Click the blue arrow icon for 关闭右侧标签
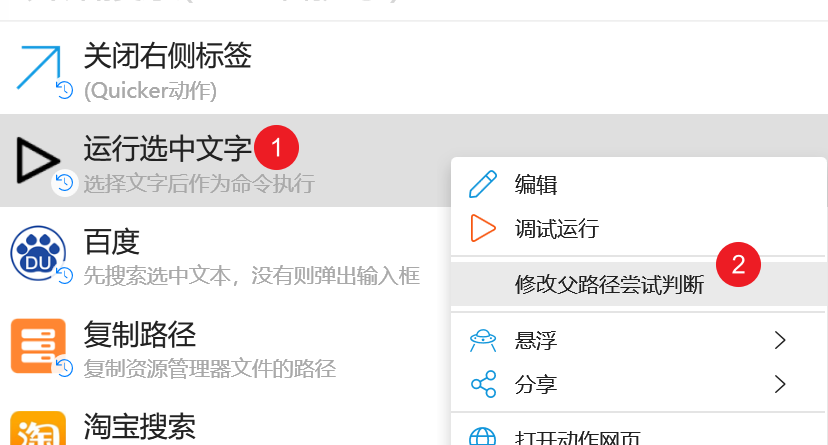This screenshot has height=445, width=828. pyautogui.click(x=39, y=67)
